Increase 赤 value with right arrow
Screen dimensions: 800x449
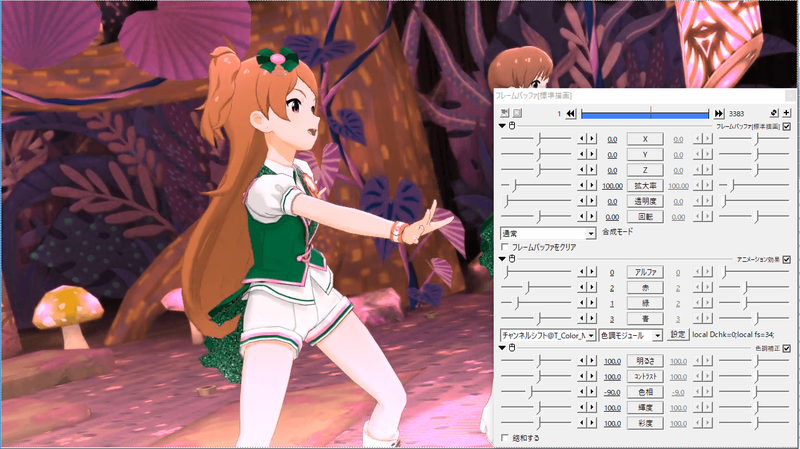[592, 288]
